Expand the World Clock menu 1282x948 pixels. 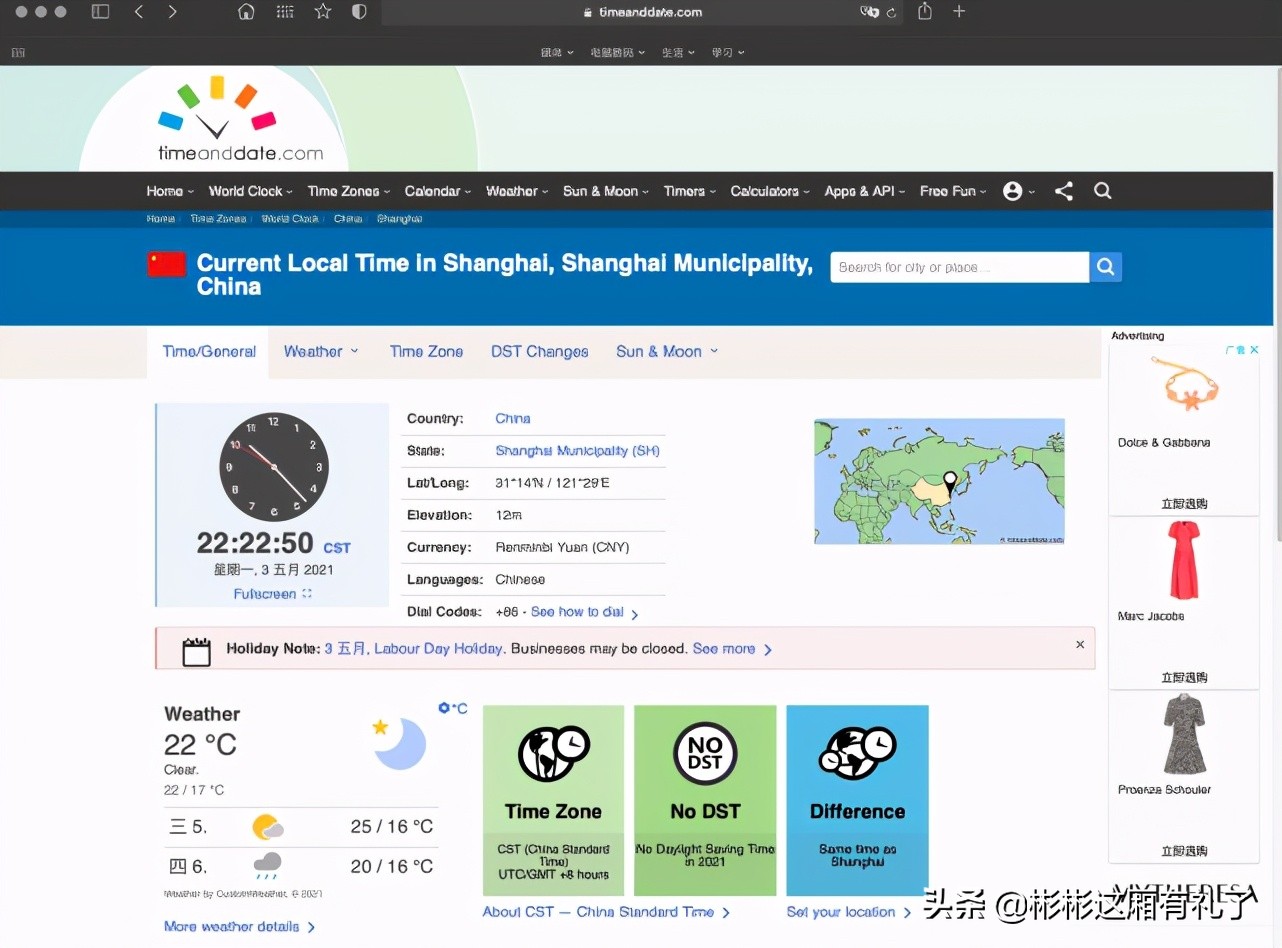pos(250,191)
